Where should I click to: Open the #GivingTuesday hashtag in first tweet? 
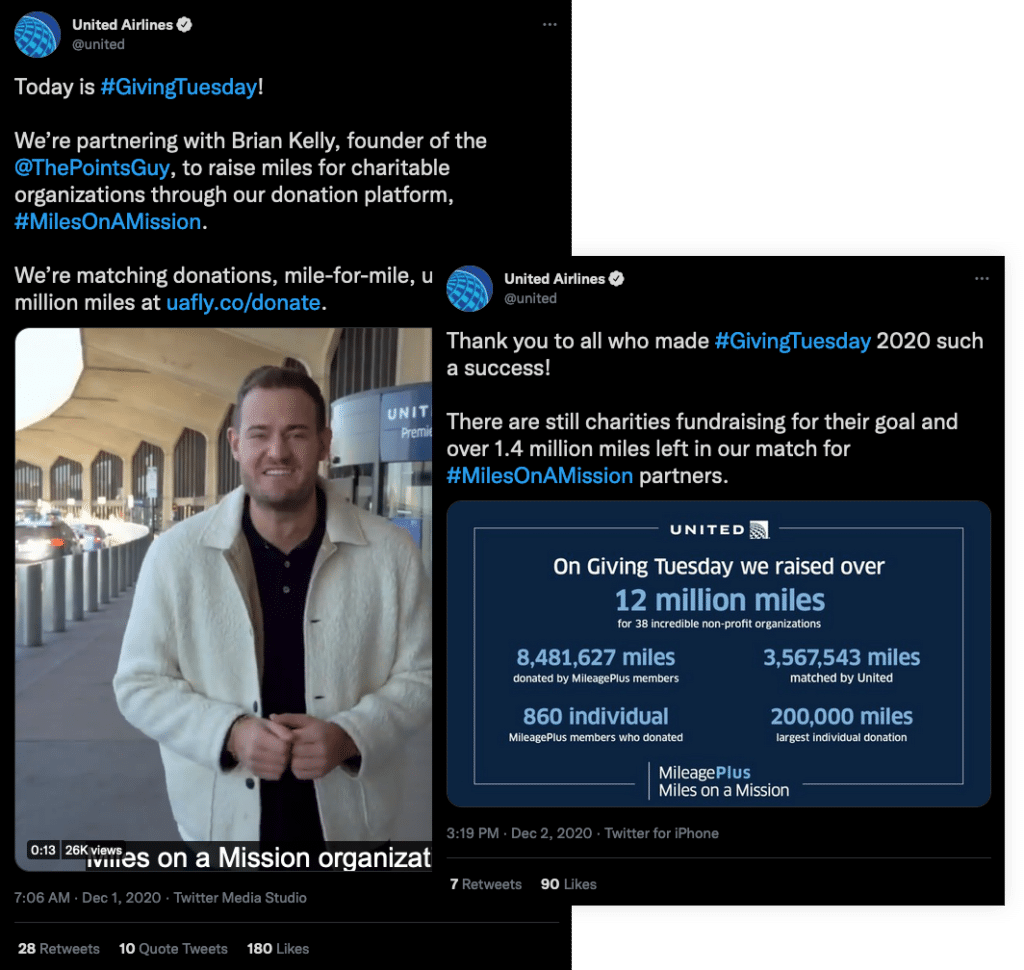coord(179,87)
